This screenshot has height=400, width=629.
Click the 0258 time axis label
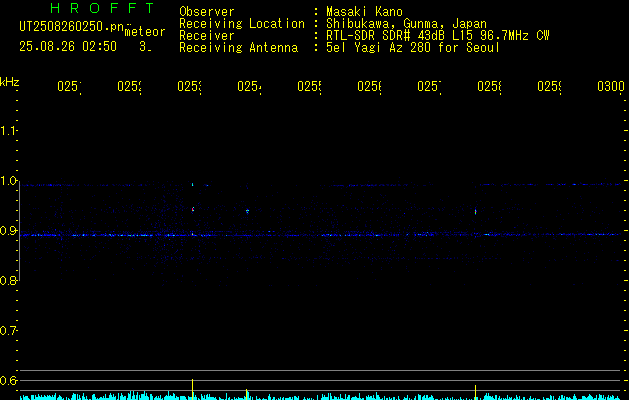pos(489,86)
